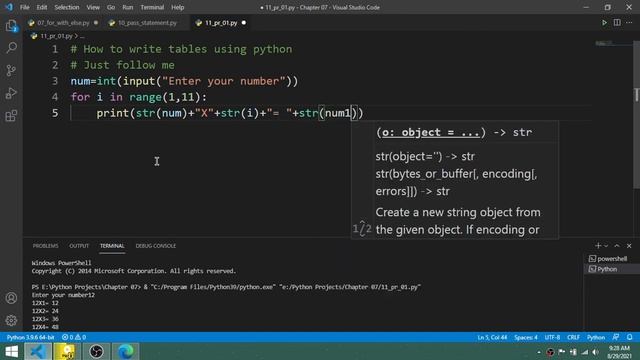The height and width of the screenshot is (360, 640).
Task: Open the View menu
Action: 93,7
